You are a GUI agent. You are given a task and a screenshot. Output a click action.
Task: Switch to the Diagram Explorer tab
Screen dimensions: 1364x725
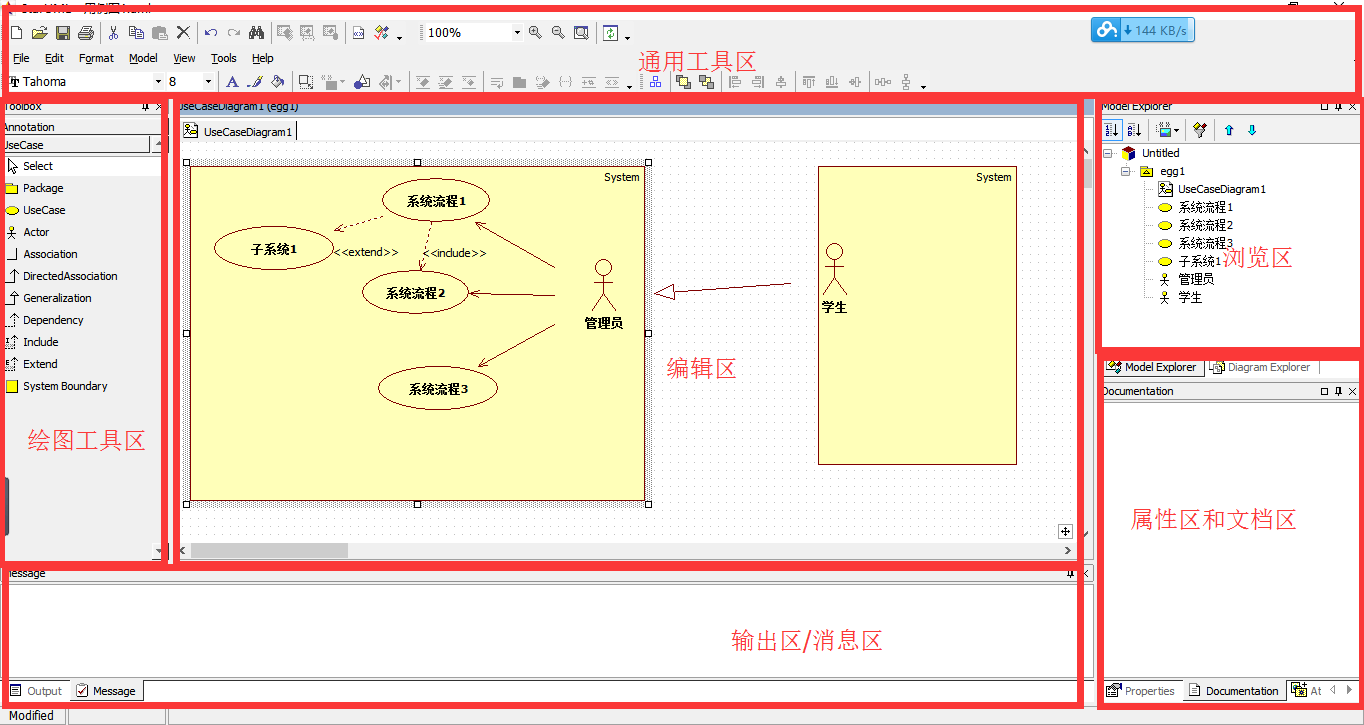point(1260,367)
